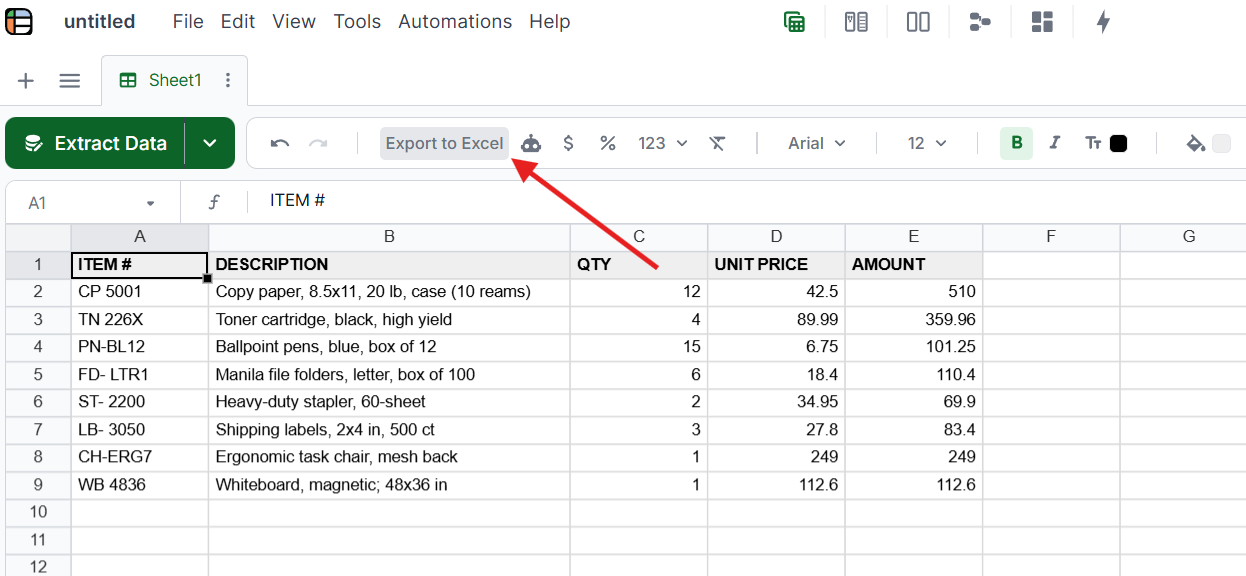The height and width of the screenshot is (576, 1246).
Task: Clear formatting icon
Action: pyautogui.click(x=717, y=143)
